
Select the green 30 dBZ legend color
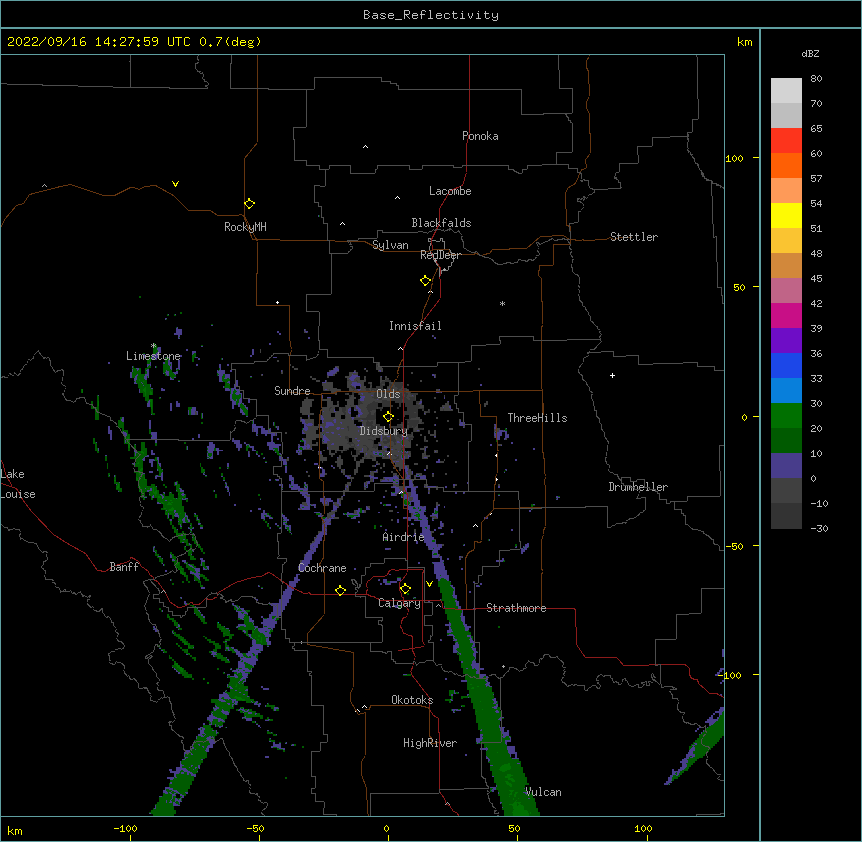click(x=786, y=416)
